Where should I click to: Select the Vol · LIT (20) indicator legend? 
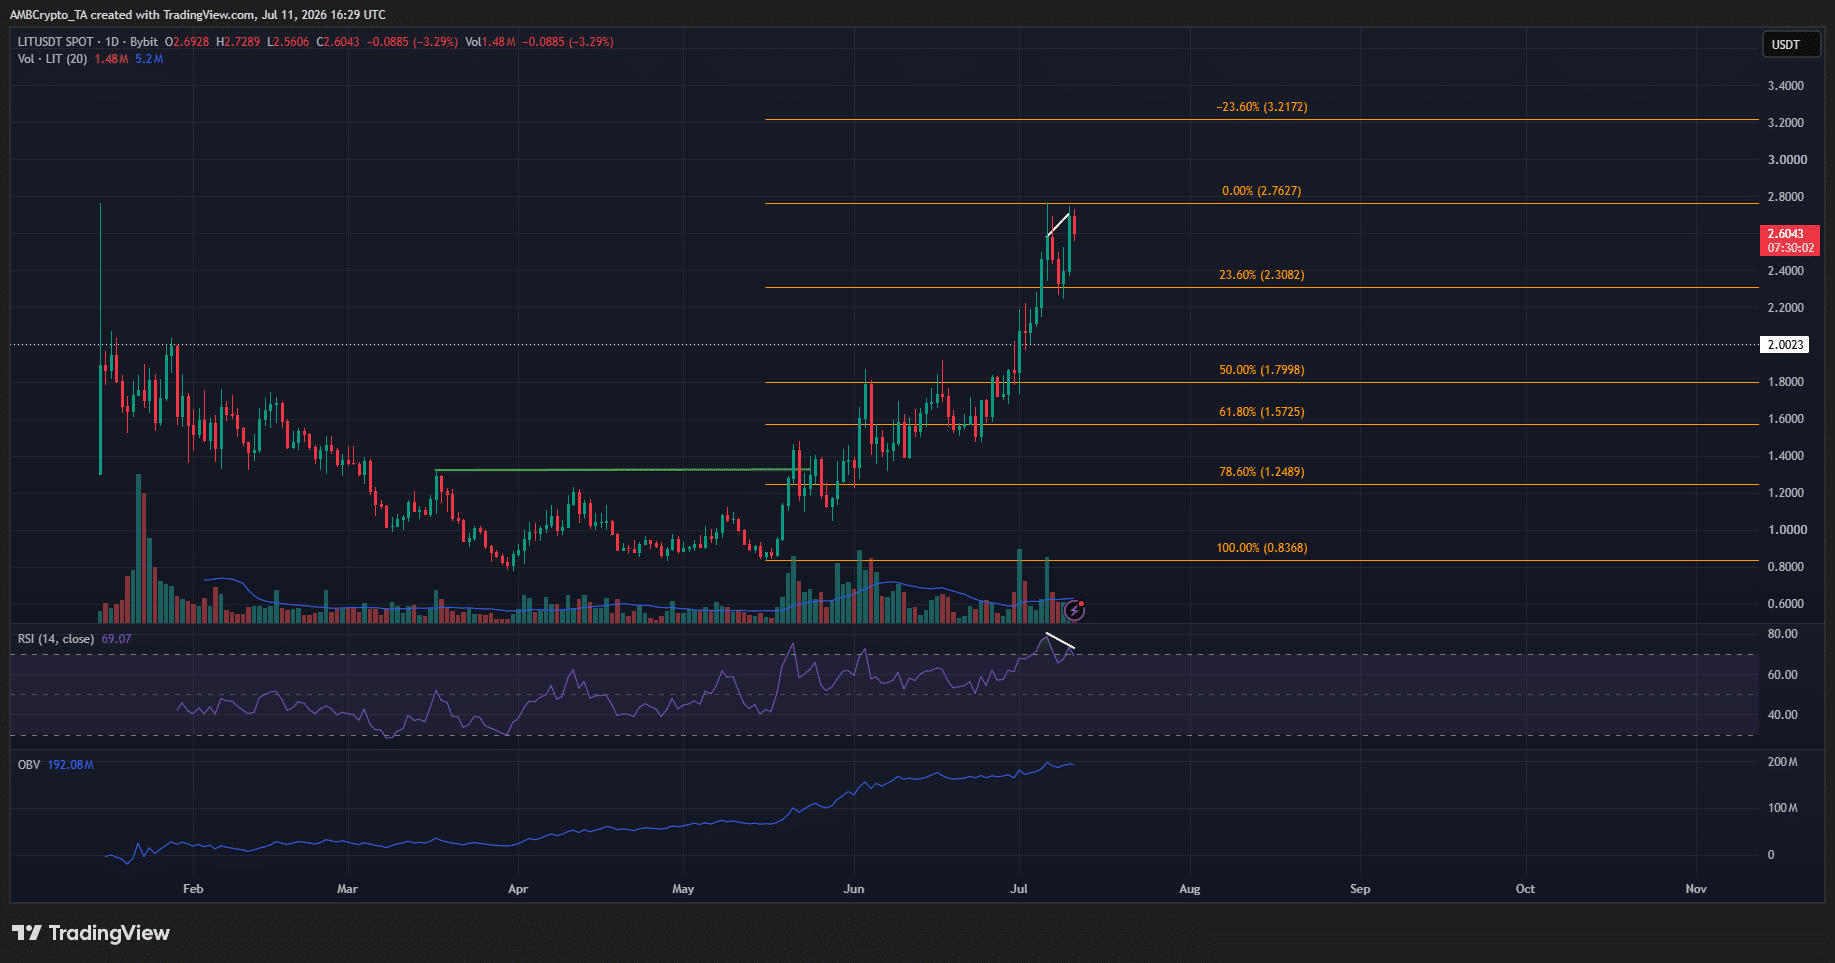click(x=52, y=59)
